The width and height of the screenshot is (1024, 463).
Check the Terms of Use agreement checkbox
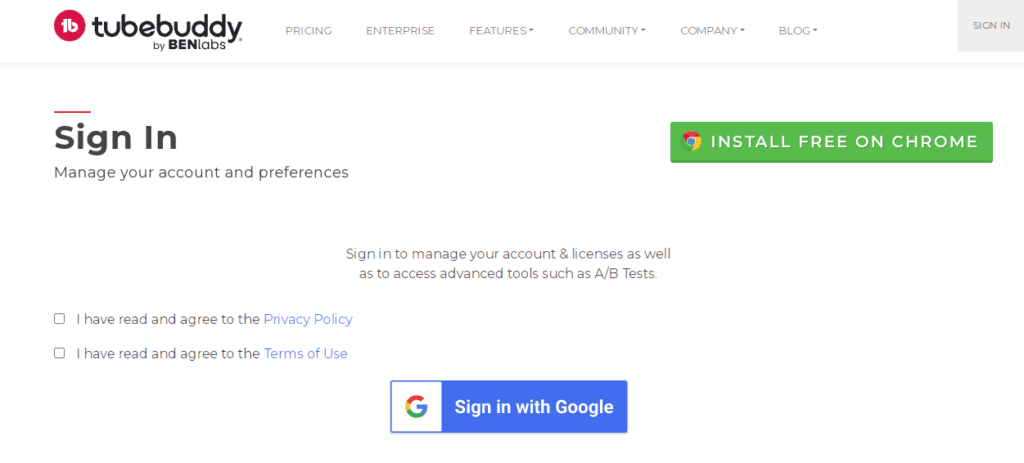point(59,353)
